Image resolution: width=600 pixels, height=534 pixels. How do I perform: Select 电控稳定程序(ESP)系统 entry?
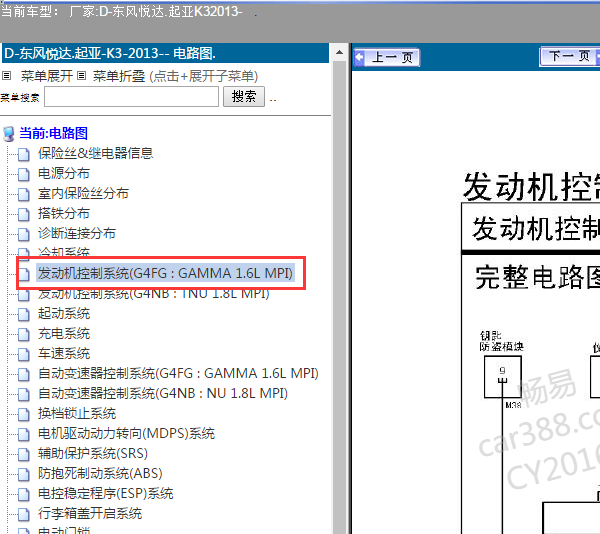tap(106, 493)
